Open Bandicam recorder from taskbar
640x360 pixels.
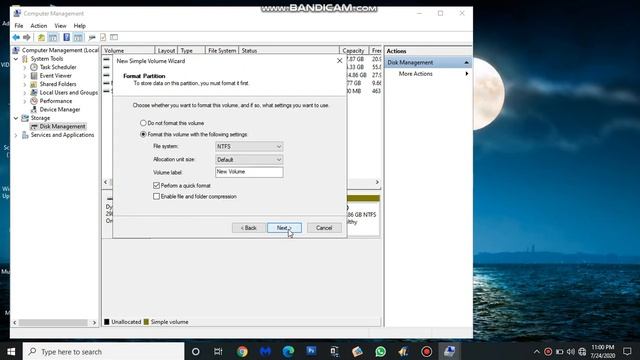point(427,351)
